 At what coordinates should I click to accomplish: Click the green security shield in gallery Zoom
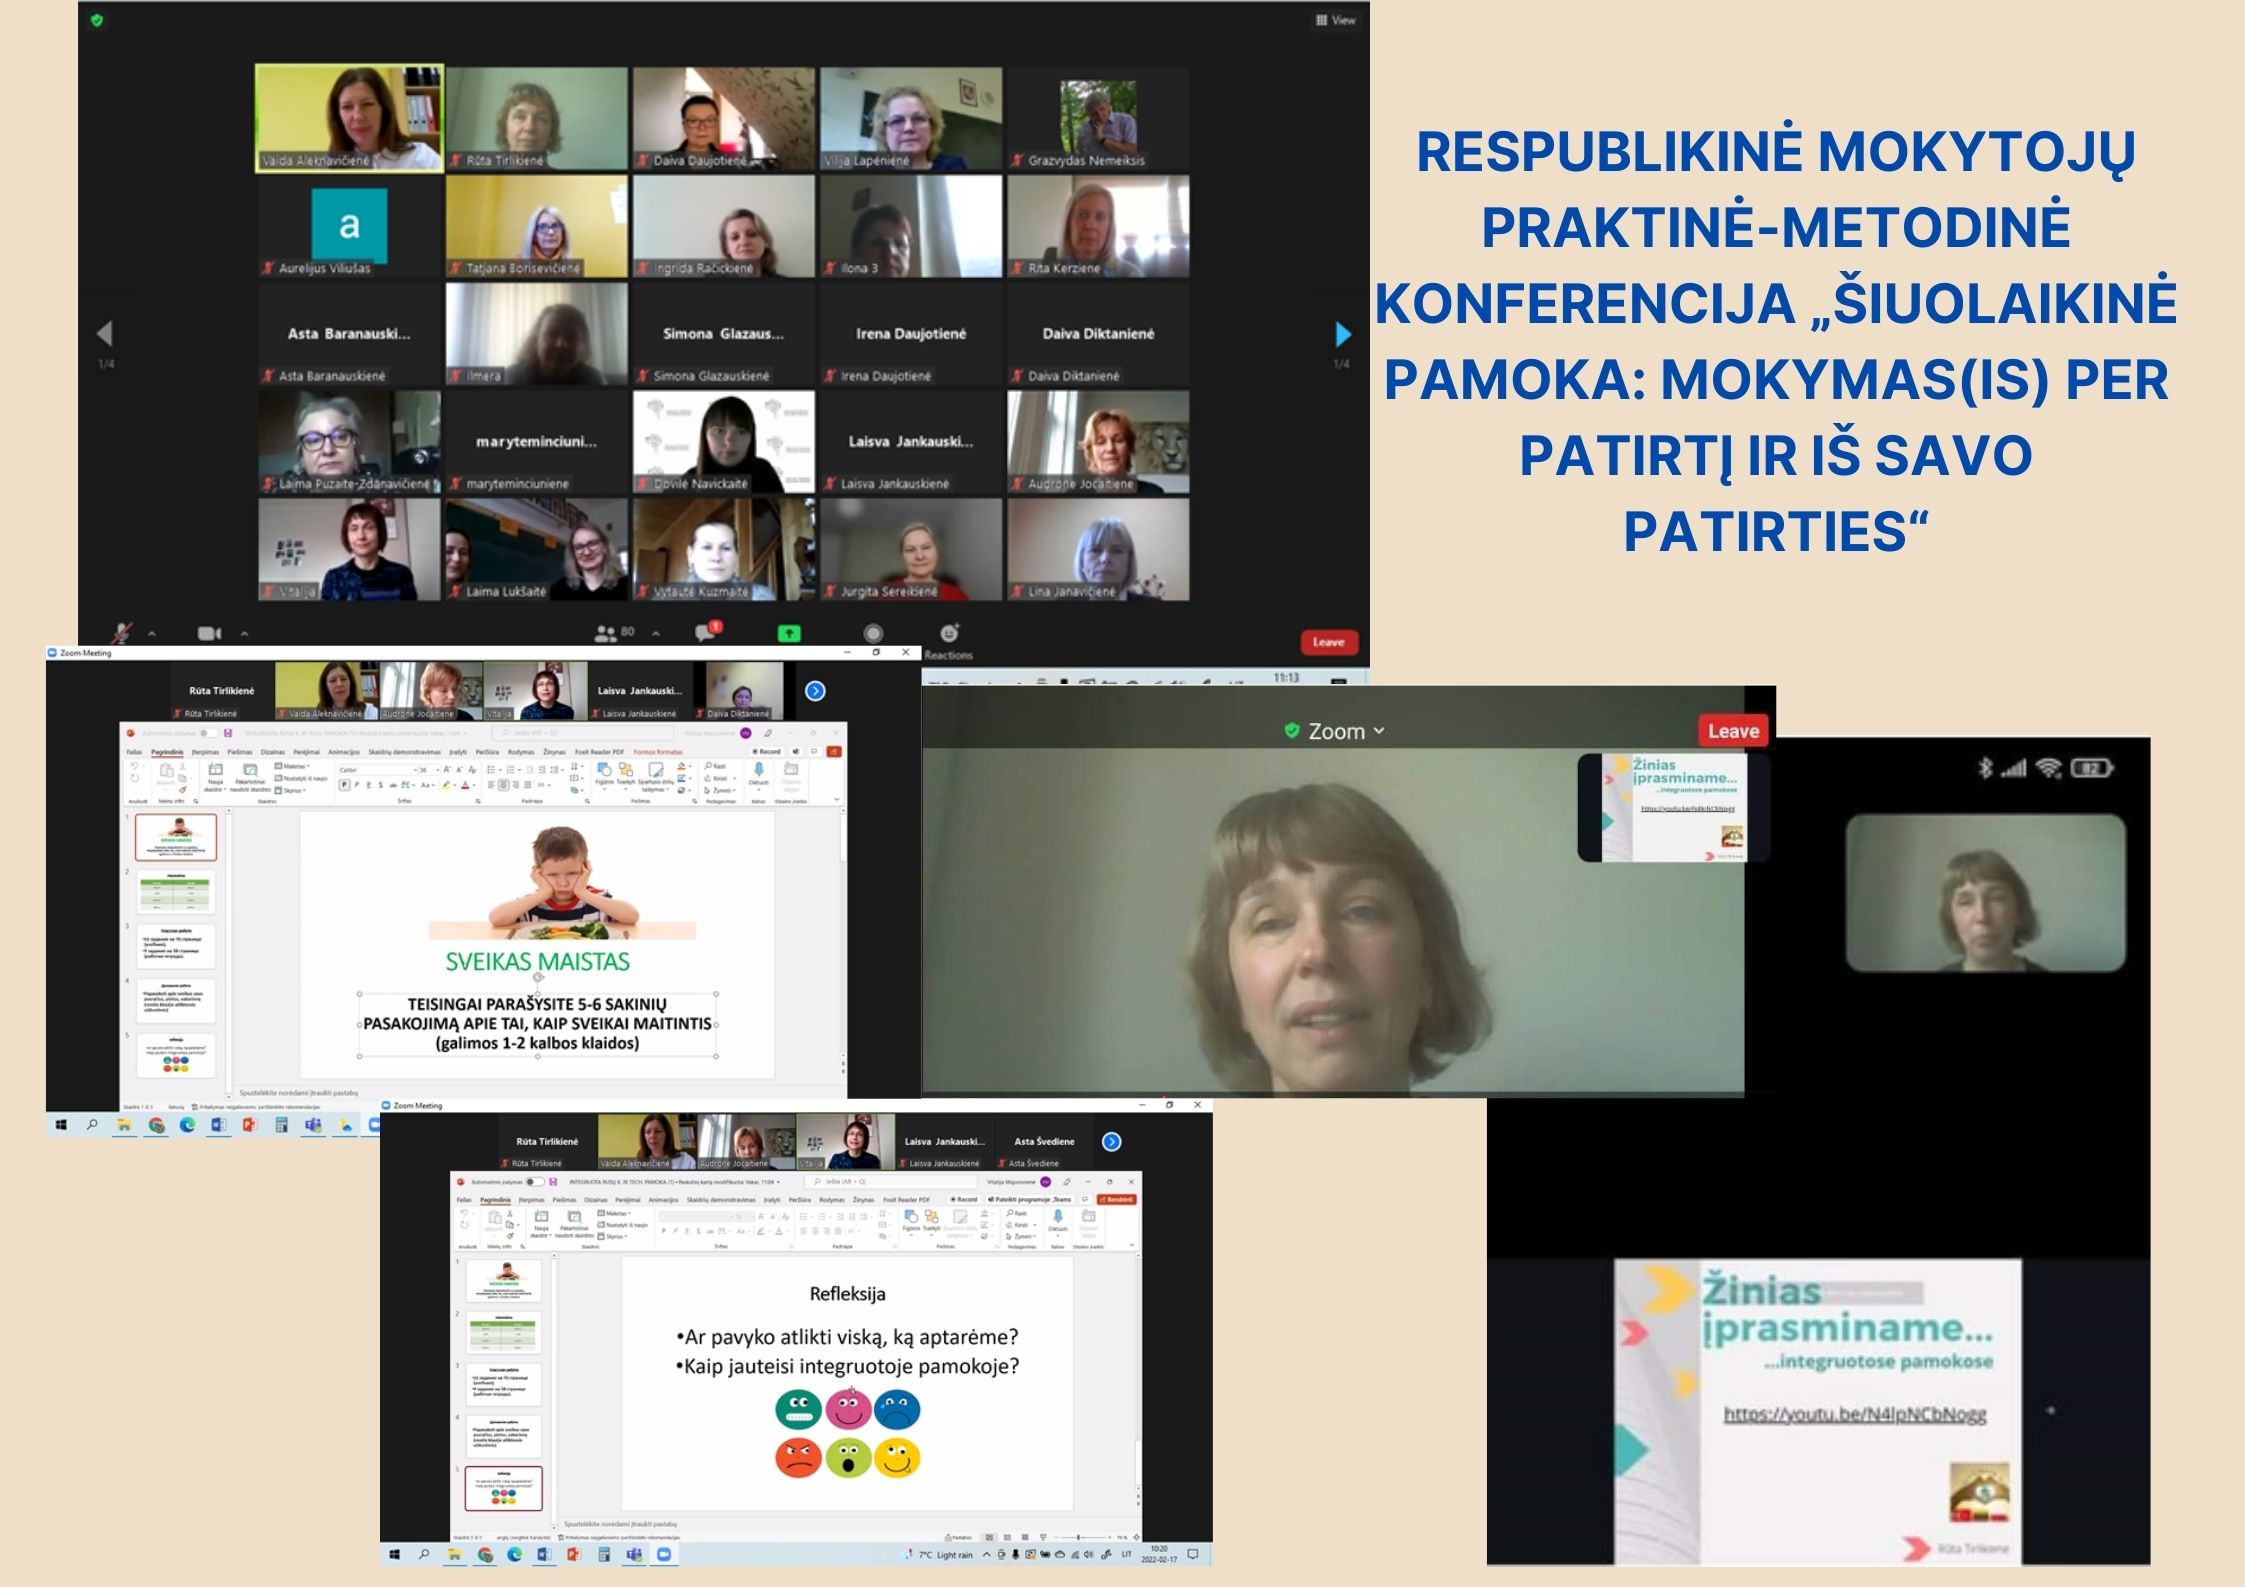tap(97, 20)
